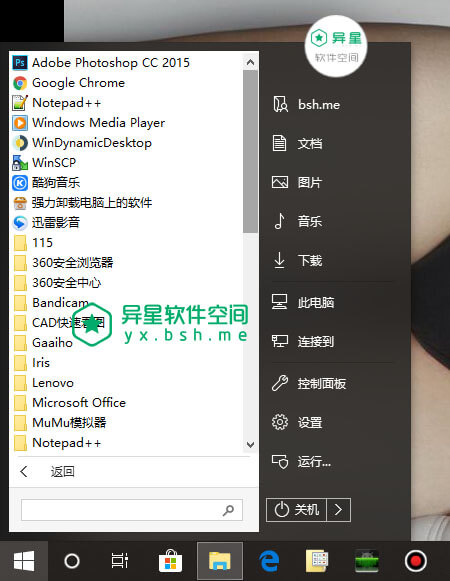
Task: Launch Microsoft Edge from taskbar
Action: [269, 561]
